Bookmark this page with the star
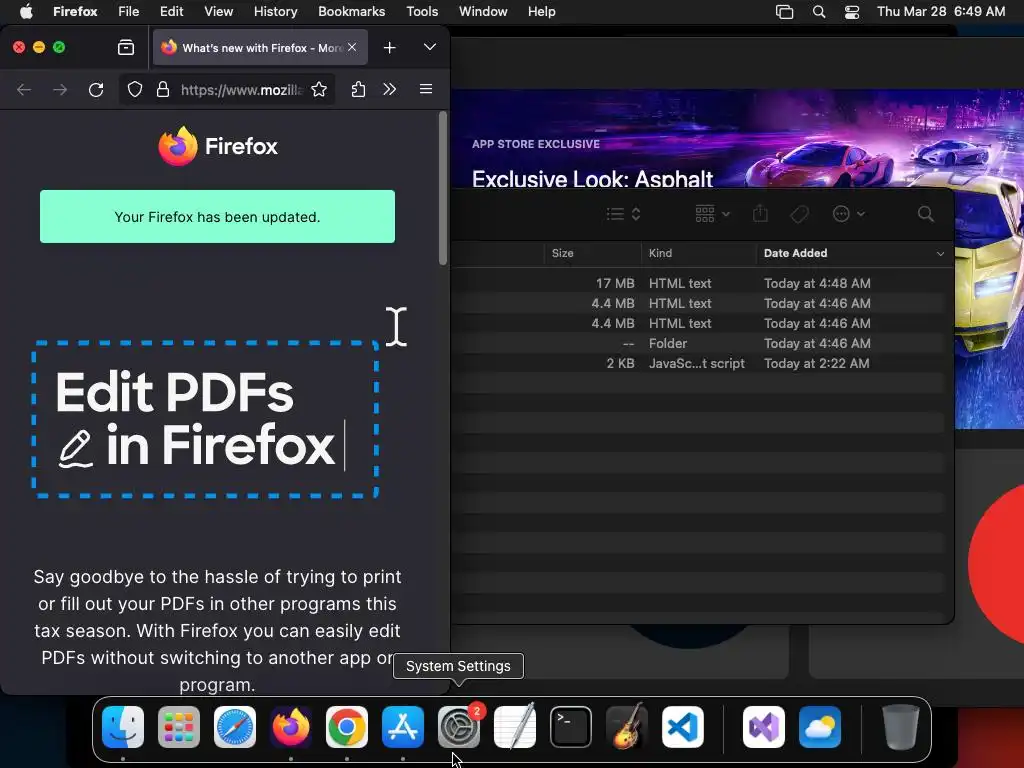1024x768 pixels. [319, 89]
